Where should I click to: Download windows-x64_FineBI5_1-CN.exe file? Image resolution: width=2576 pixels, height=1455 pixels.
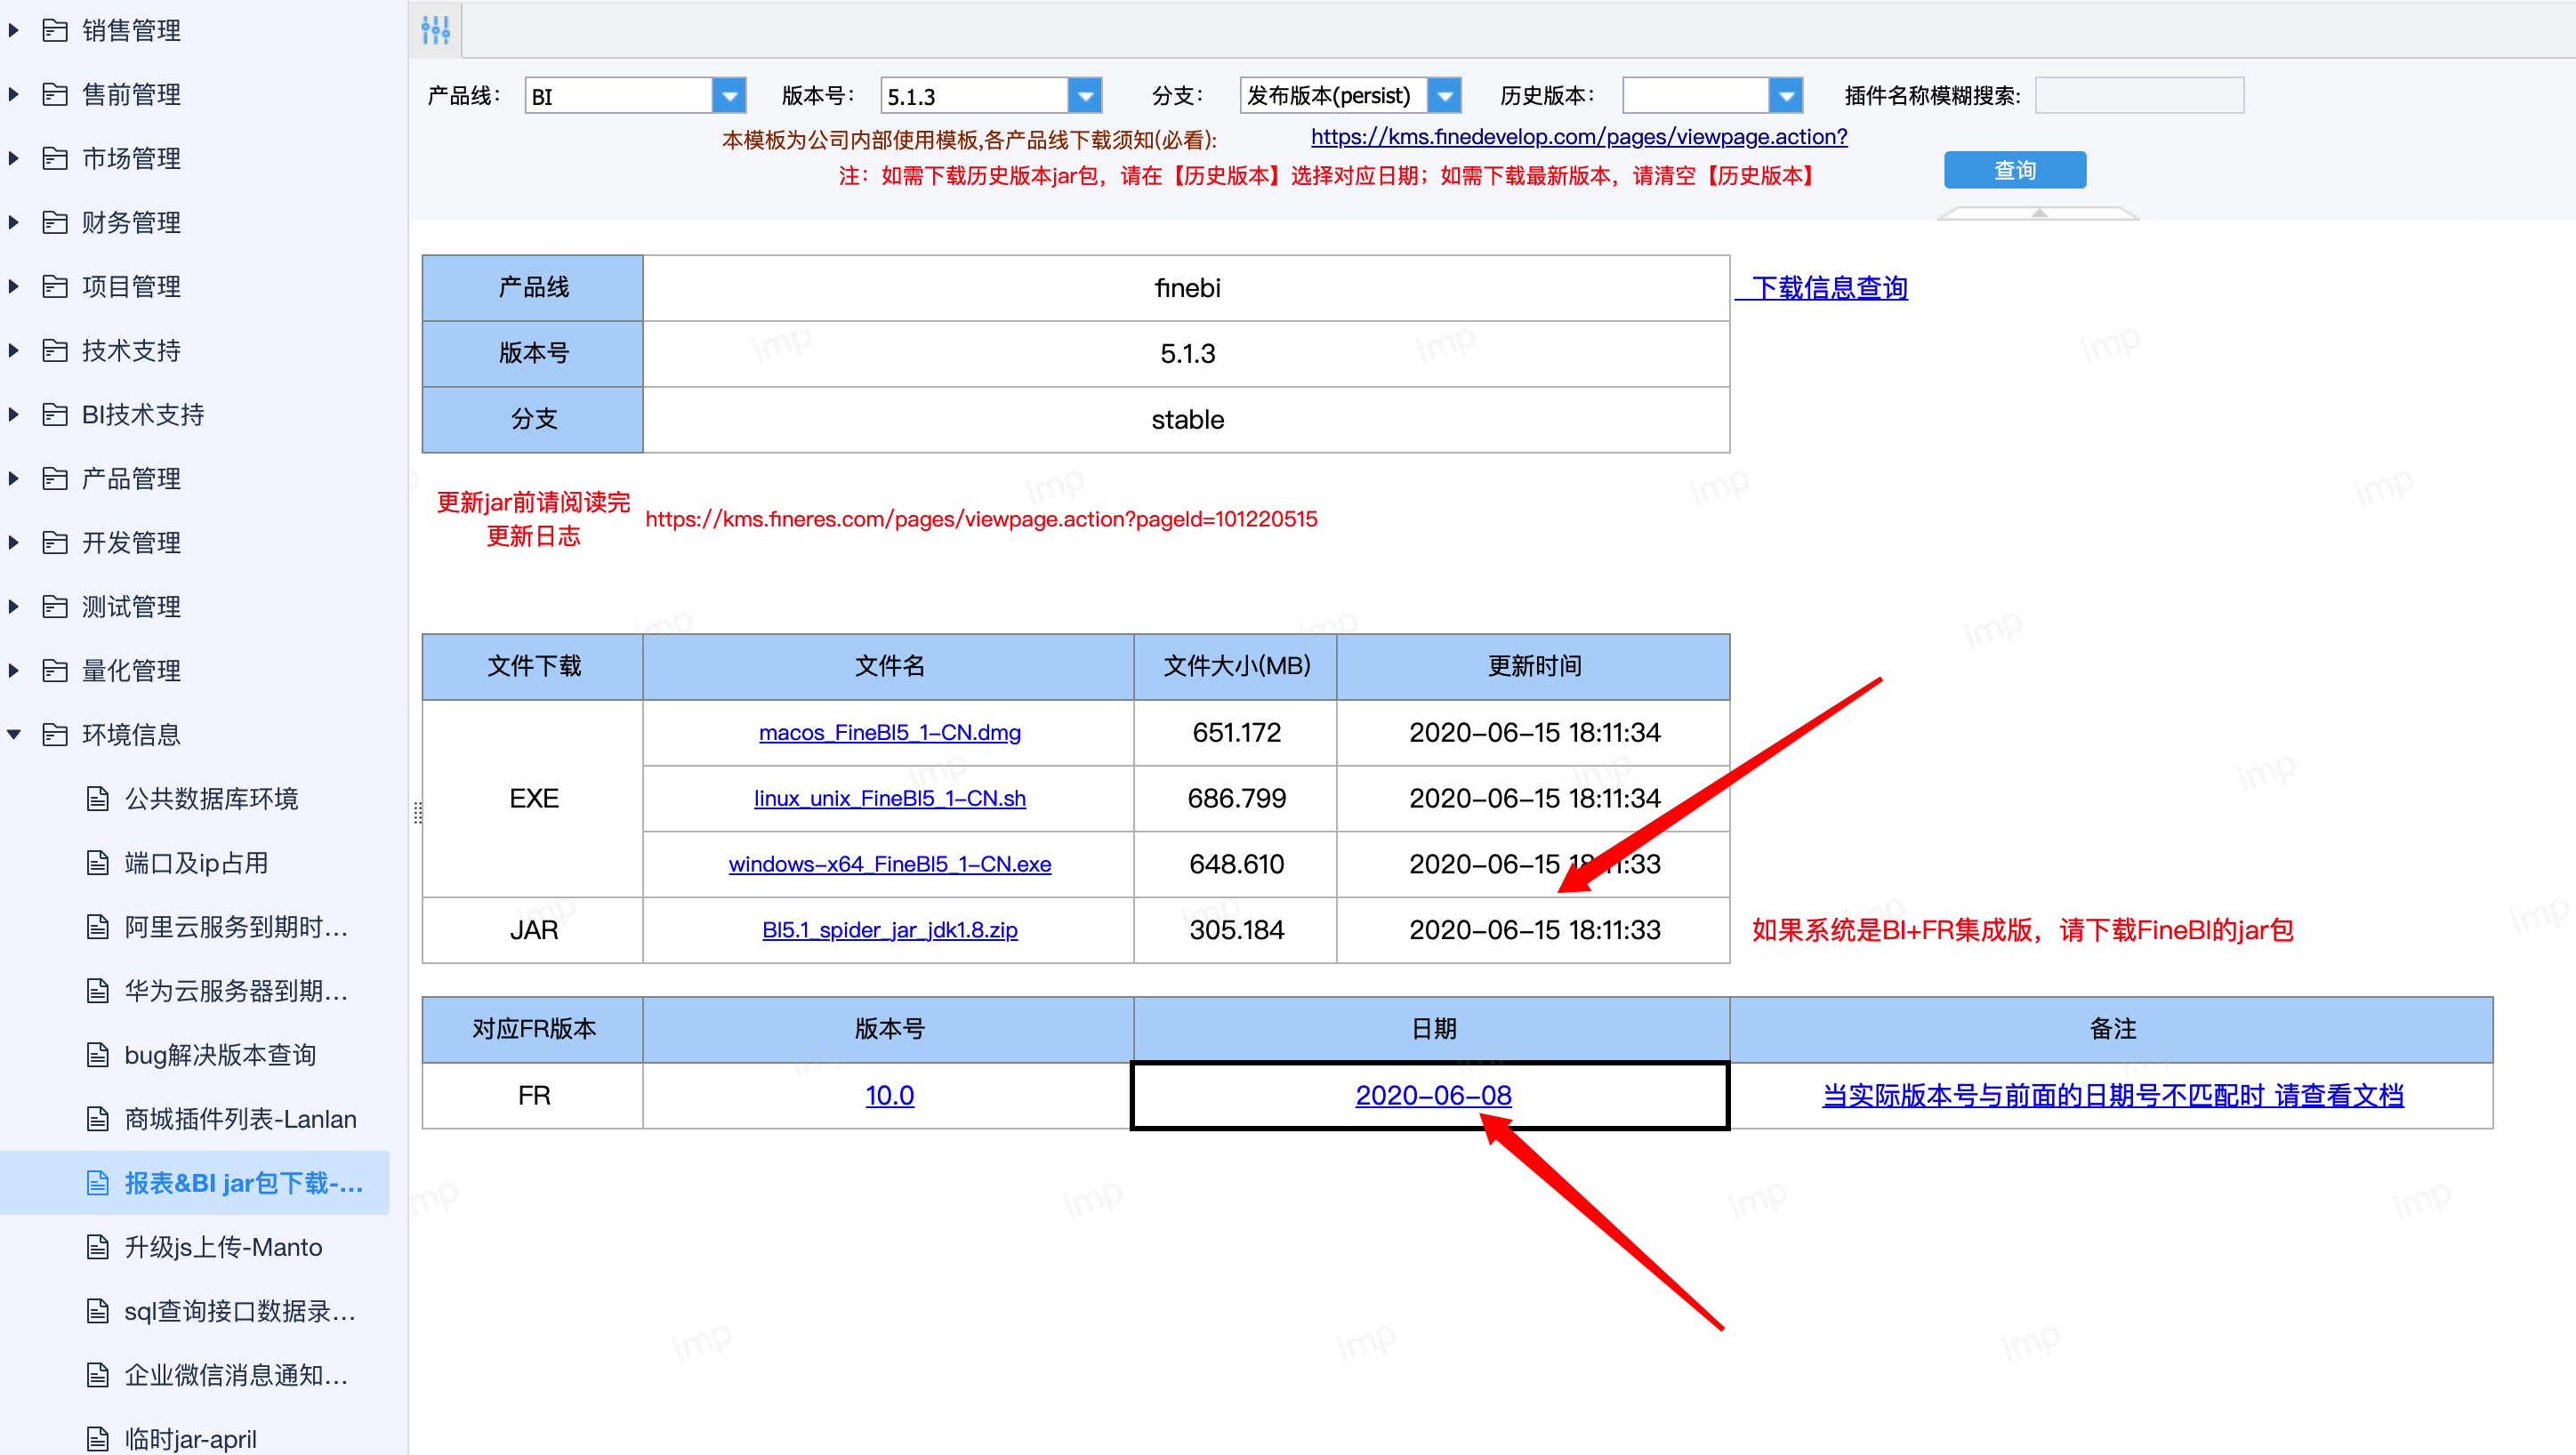pyautogui.click(x=889, y=864)
